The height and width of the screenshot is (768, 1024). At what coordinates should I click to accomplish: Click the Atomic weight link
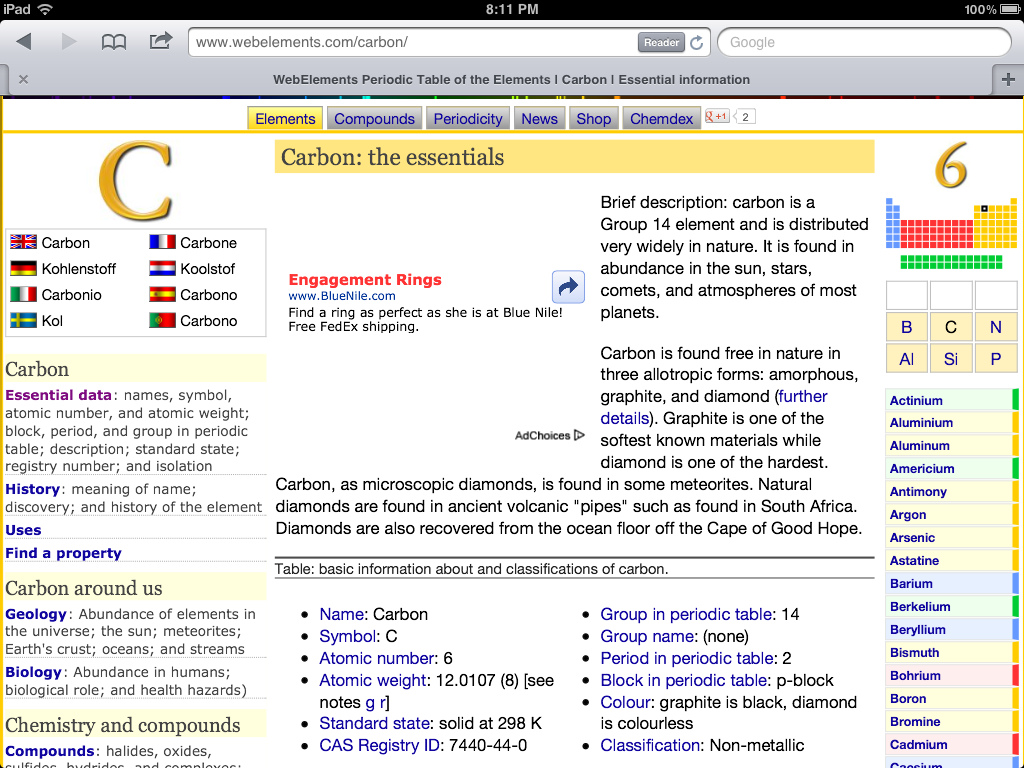[372, 680]
